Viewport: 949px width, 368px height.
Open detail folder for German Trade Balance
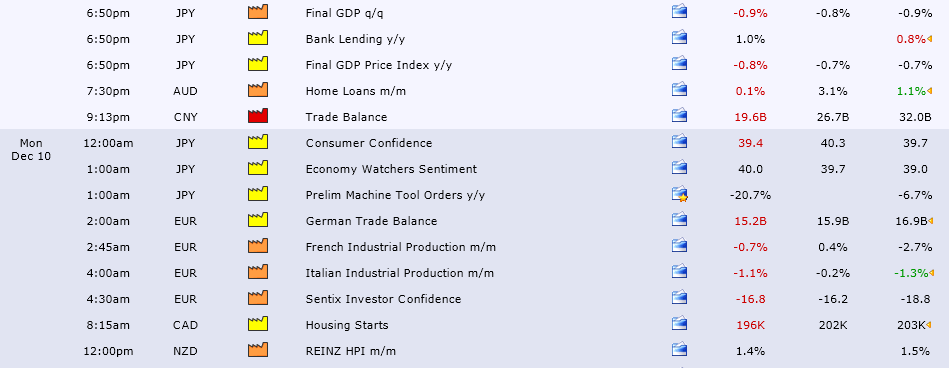[679, 220]
